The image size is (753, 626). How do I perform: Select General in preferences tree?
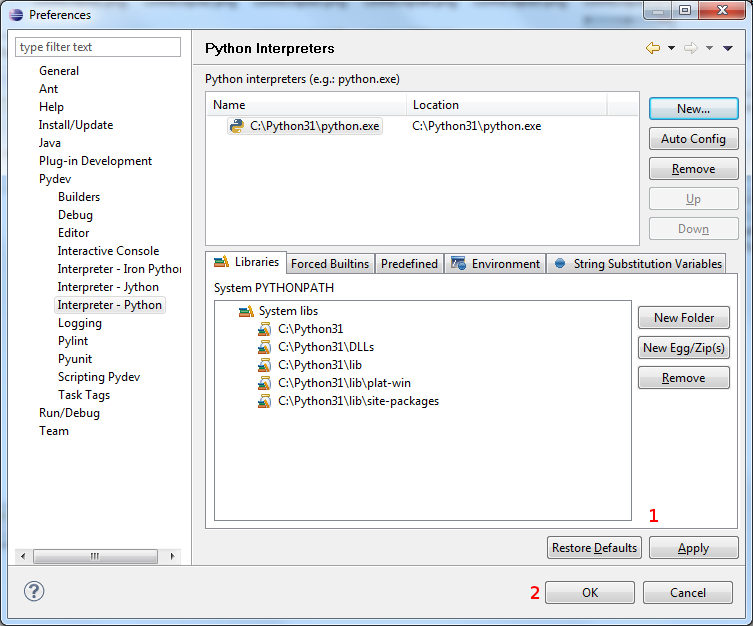(59, 71)
